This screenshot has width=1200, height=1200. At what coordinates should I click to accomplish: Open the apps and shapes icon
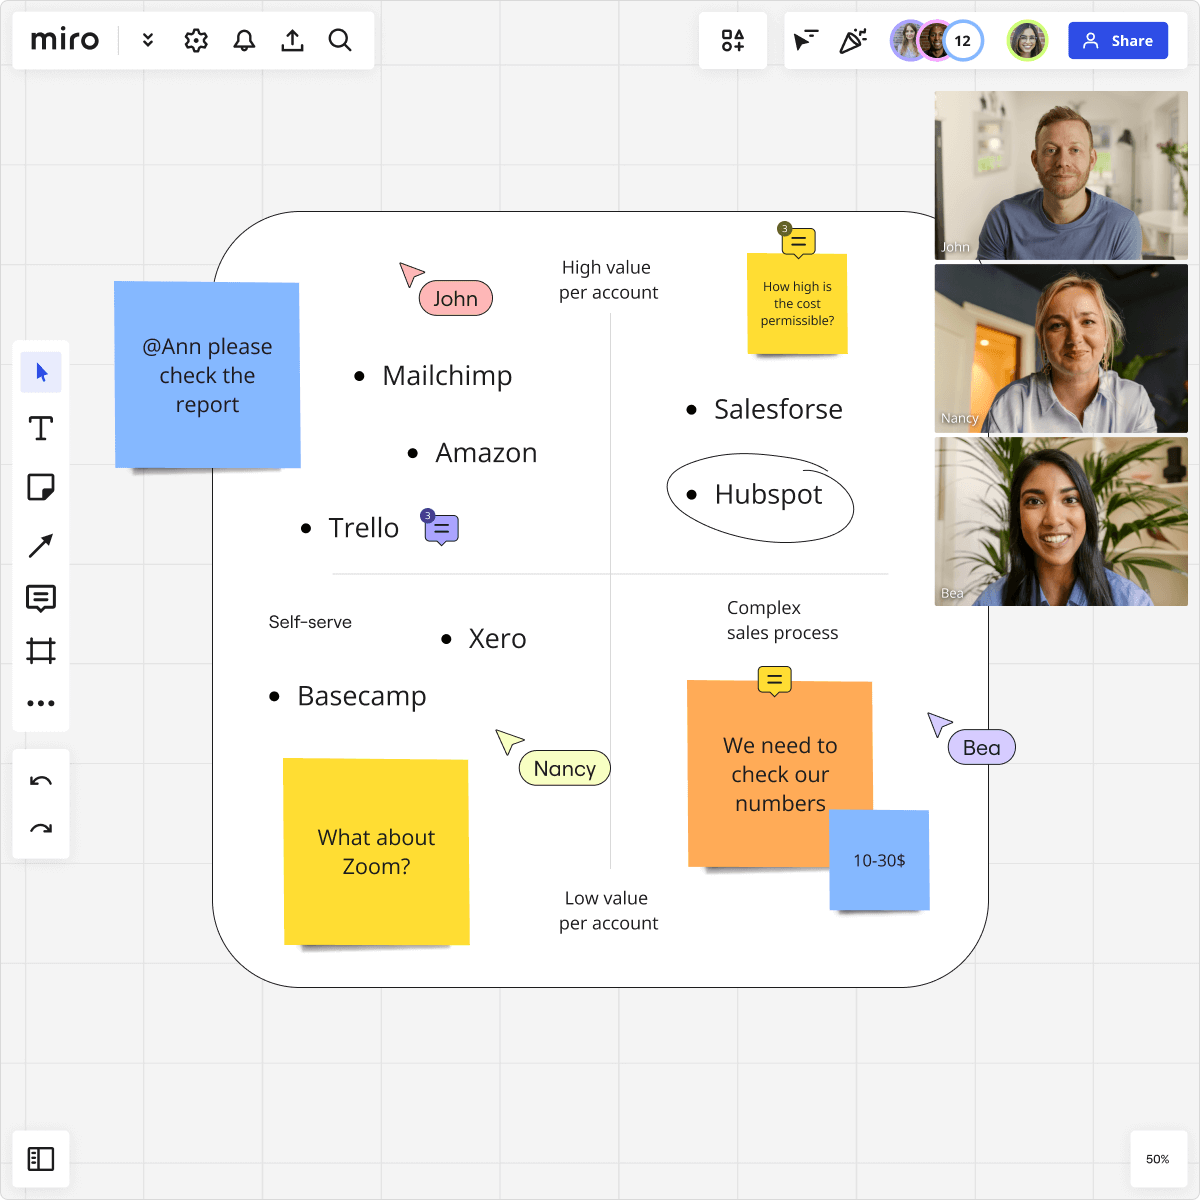point(733,40)
